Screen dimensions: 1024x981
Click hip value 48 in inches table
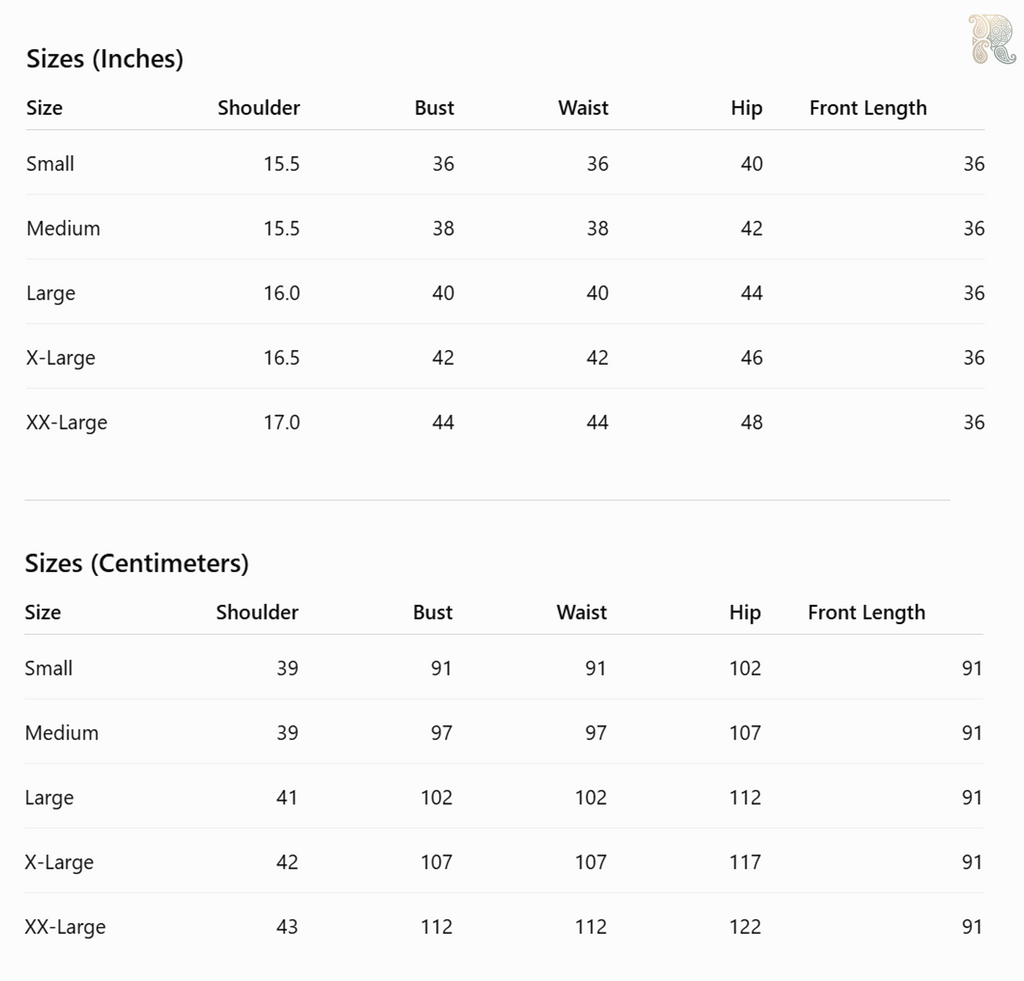752,422
